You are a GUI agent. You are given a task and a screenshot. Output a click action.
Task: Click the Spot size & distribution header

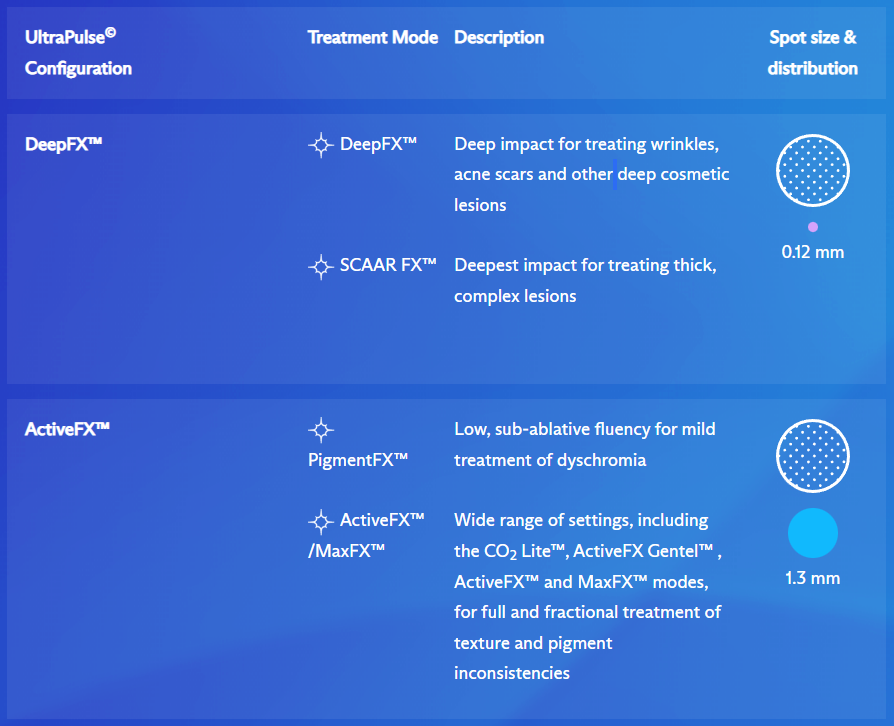point(812,53)
